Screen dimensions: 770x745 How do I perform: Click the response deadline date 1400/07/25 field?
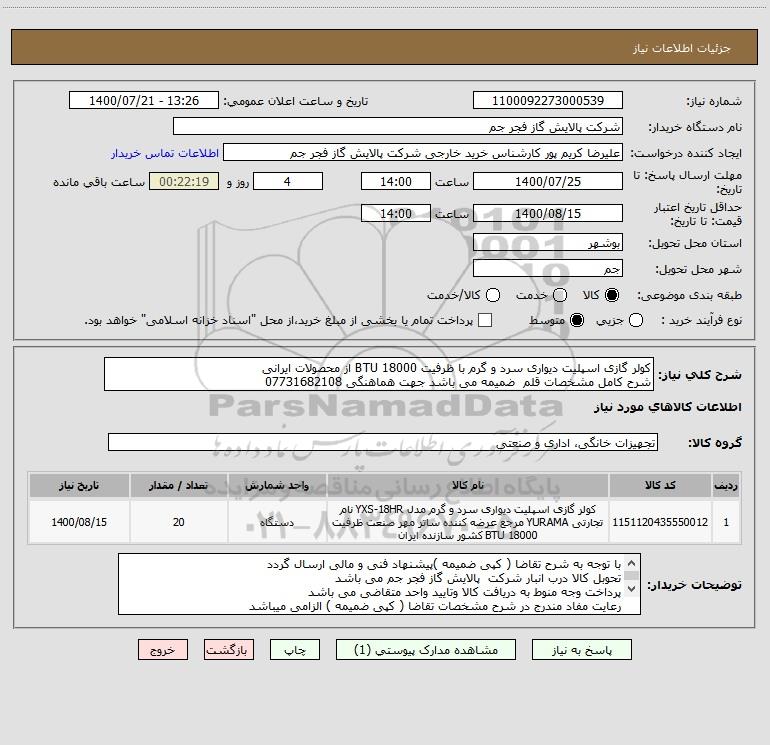tap(548, 181)
